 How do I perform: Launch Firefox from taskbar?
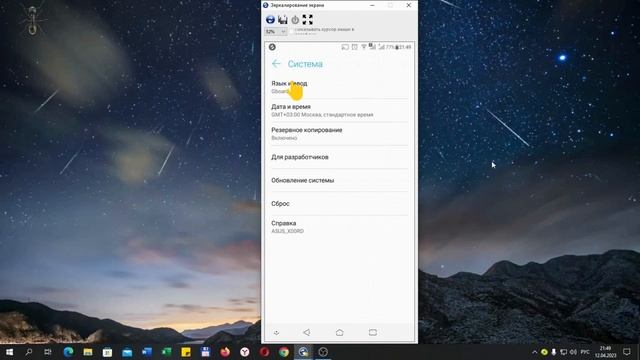pyautogui.click(x=225, y=352)
